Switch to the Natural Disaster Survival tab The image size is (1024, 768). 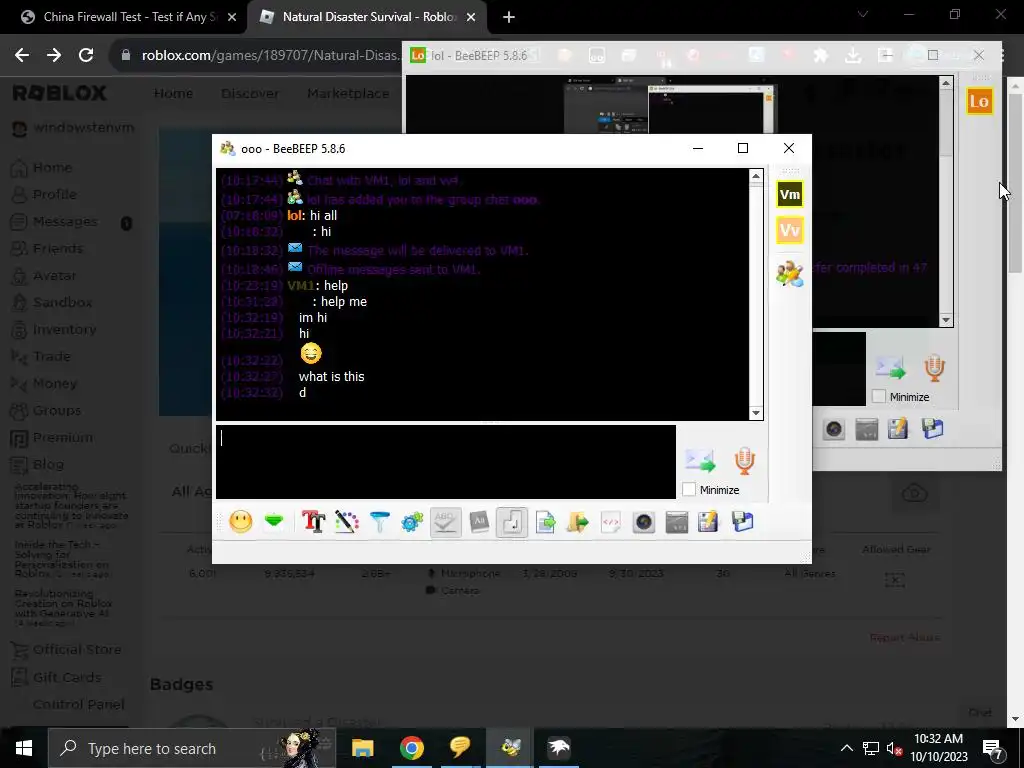(366, 17)
